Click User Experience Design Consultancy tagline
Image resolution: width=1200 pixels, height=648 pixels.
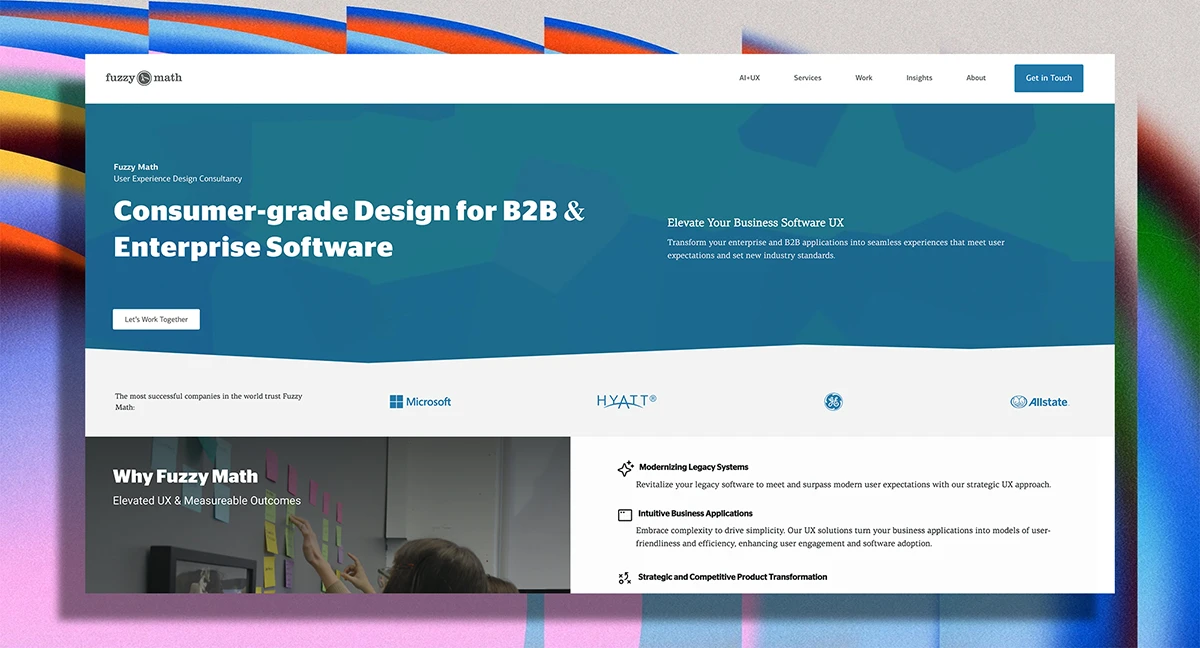click(x=178, y=179)
